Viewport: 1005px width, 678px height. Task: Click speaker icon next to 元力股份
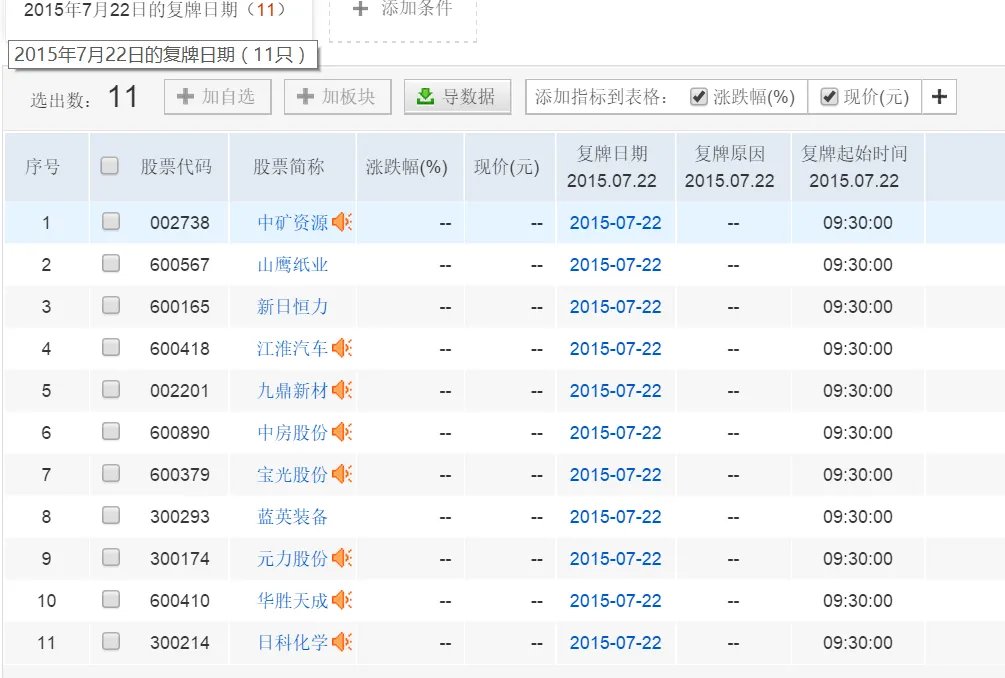pyautogui.click(x=342, y=558)
